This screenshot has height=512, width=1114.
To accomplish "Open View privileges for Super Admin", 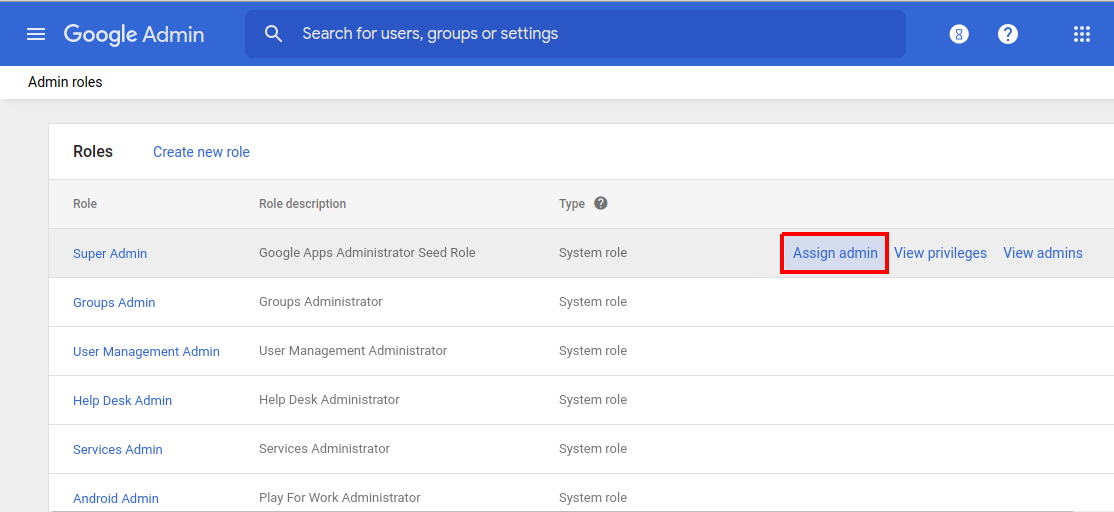I will click(x=940, y=253).
